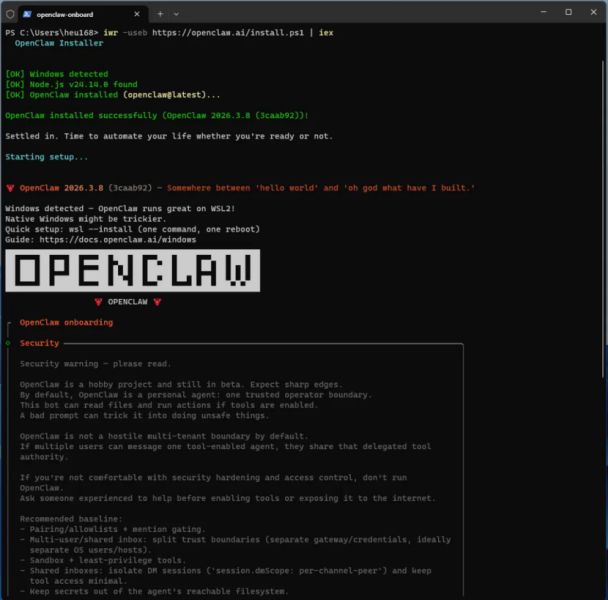Close the openclaw-onboard tab
Viewport: 608px width, 600px height.
click(137, 14)
